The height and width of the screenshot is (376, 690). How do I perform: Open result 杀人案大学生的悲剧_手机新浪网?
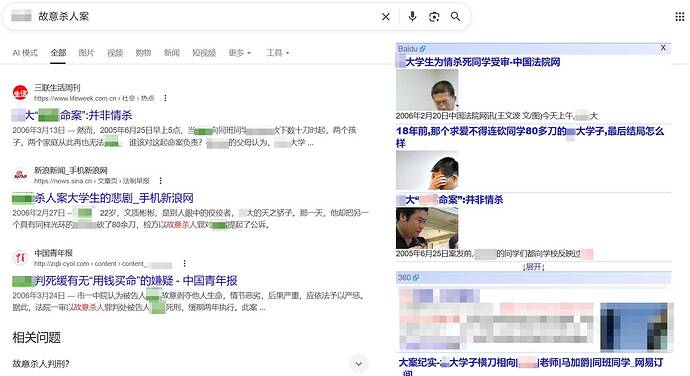coord(103,198)
